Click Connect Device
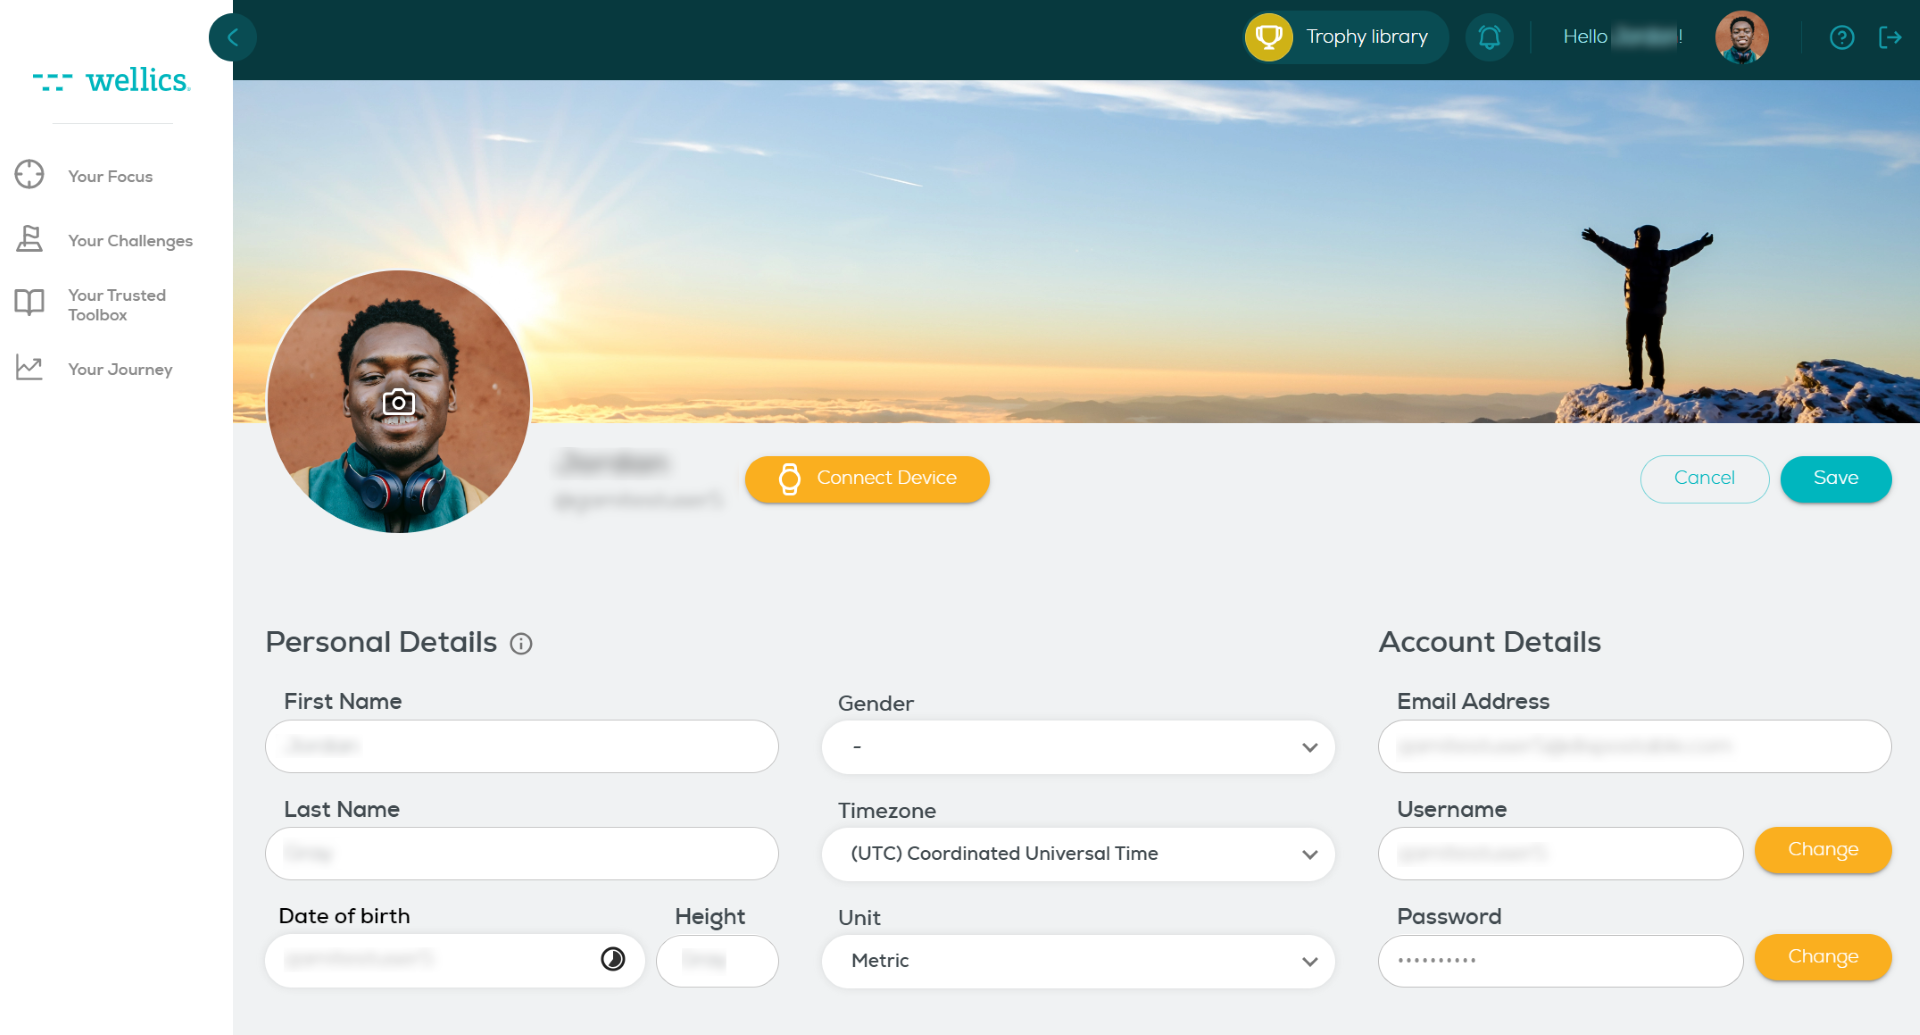Image resolution: width=1920 pixels, height=1035 pixels. point(866,479)
